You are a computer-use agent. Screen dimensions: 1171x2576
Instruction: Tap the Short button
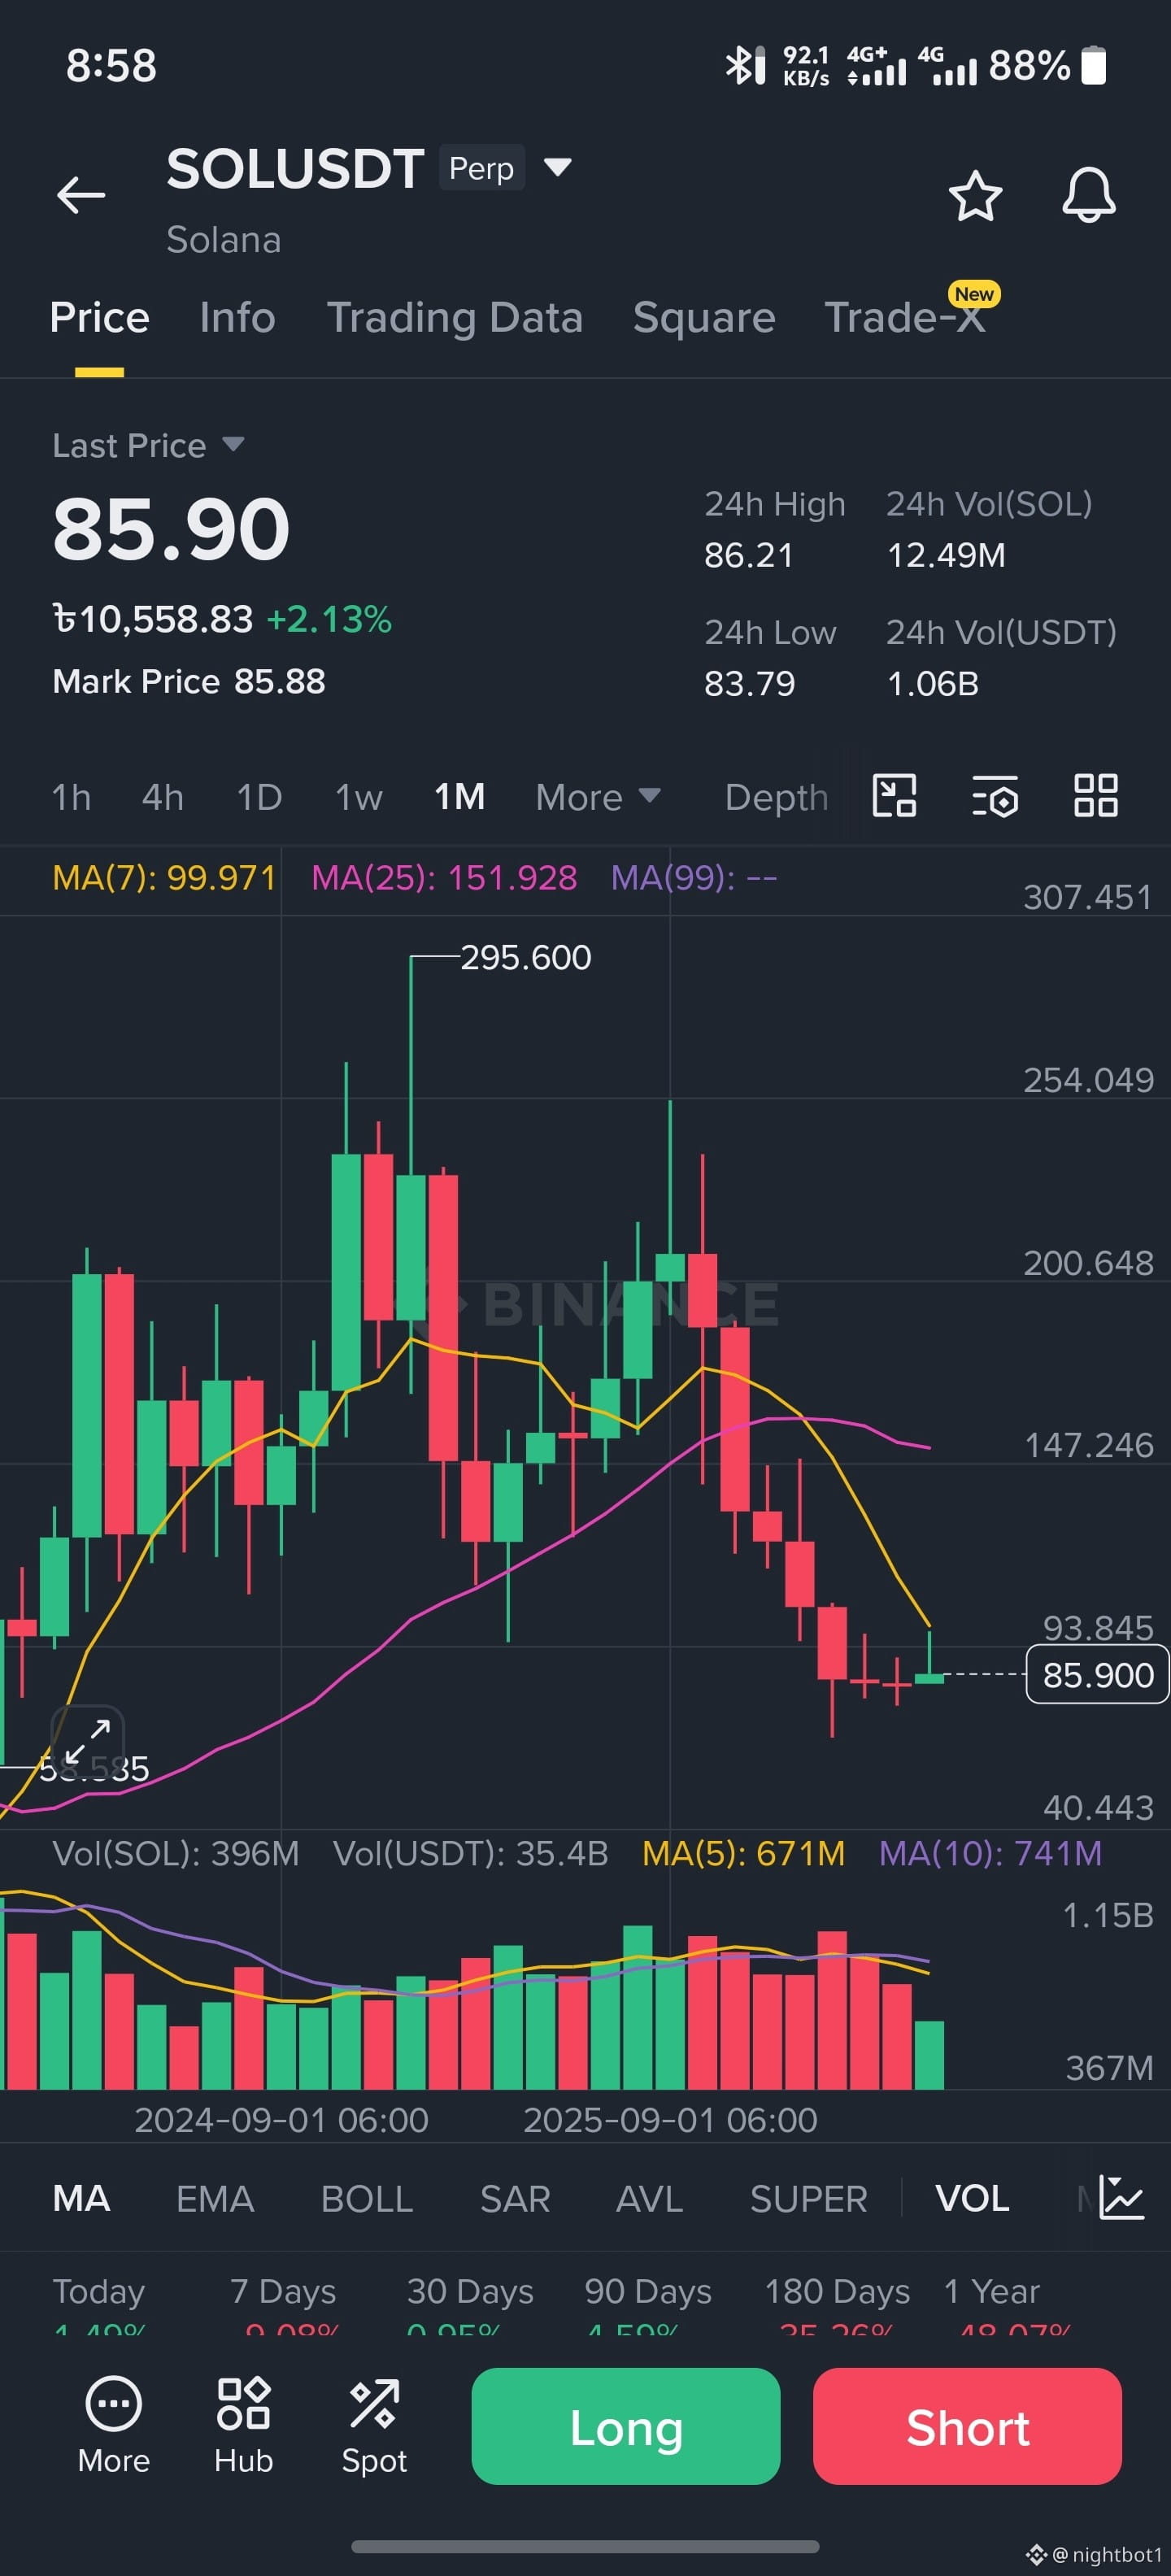pos(967,2426)
